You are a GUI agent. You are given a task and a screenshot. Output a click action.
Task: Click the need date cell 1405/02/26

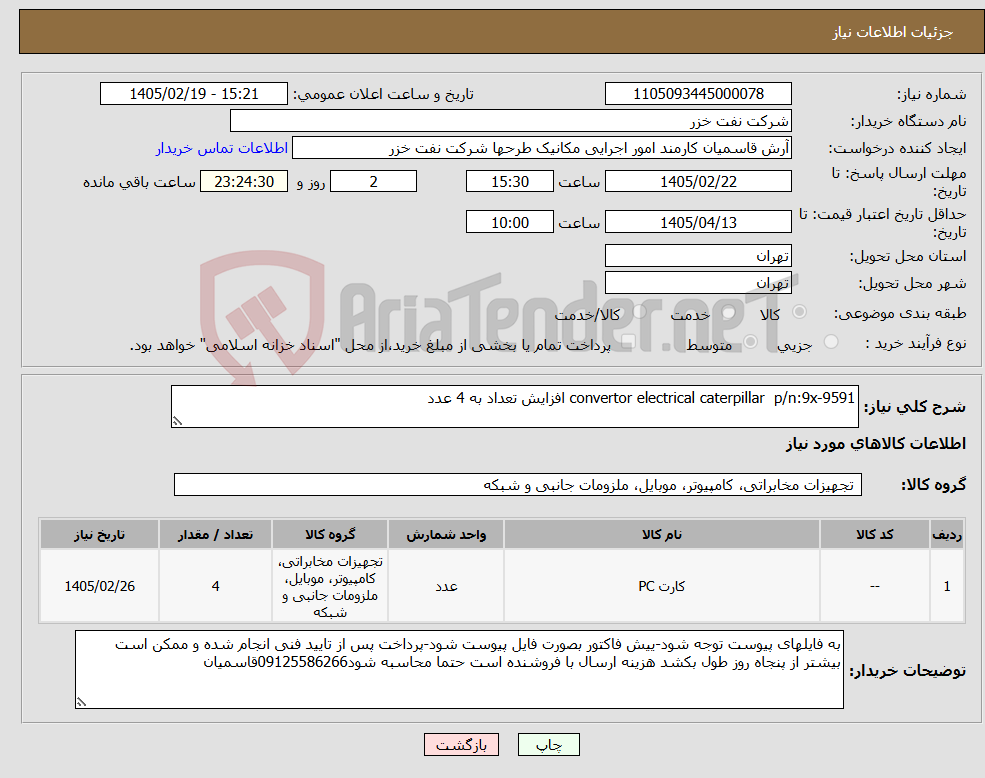click(x=99, y=586)
